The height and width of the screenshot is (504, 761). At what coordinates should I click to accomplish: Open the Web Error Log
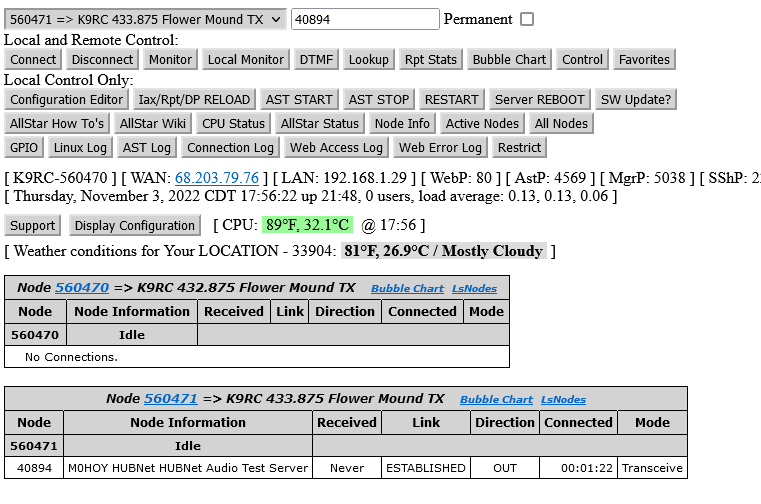click(440, 147)
